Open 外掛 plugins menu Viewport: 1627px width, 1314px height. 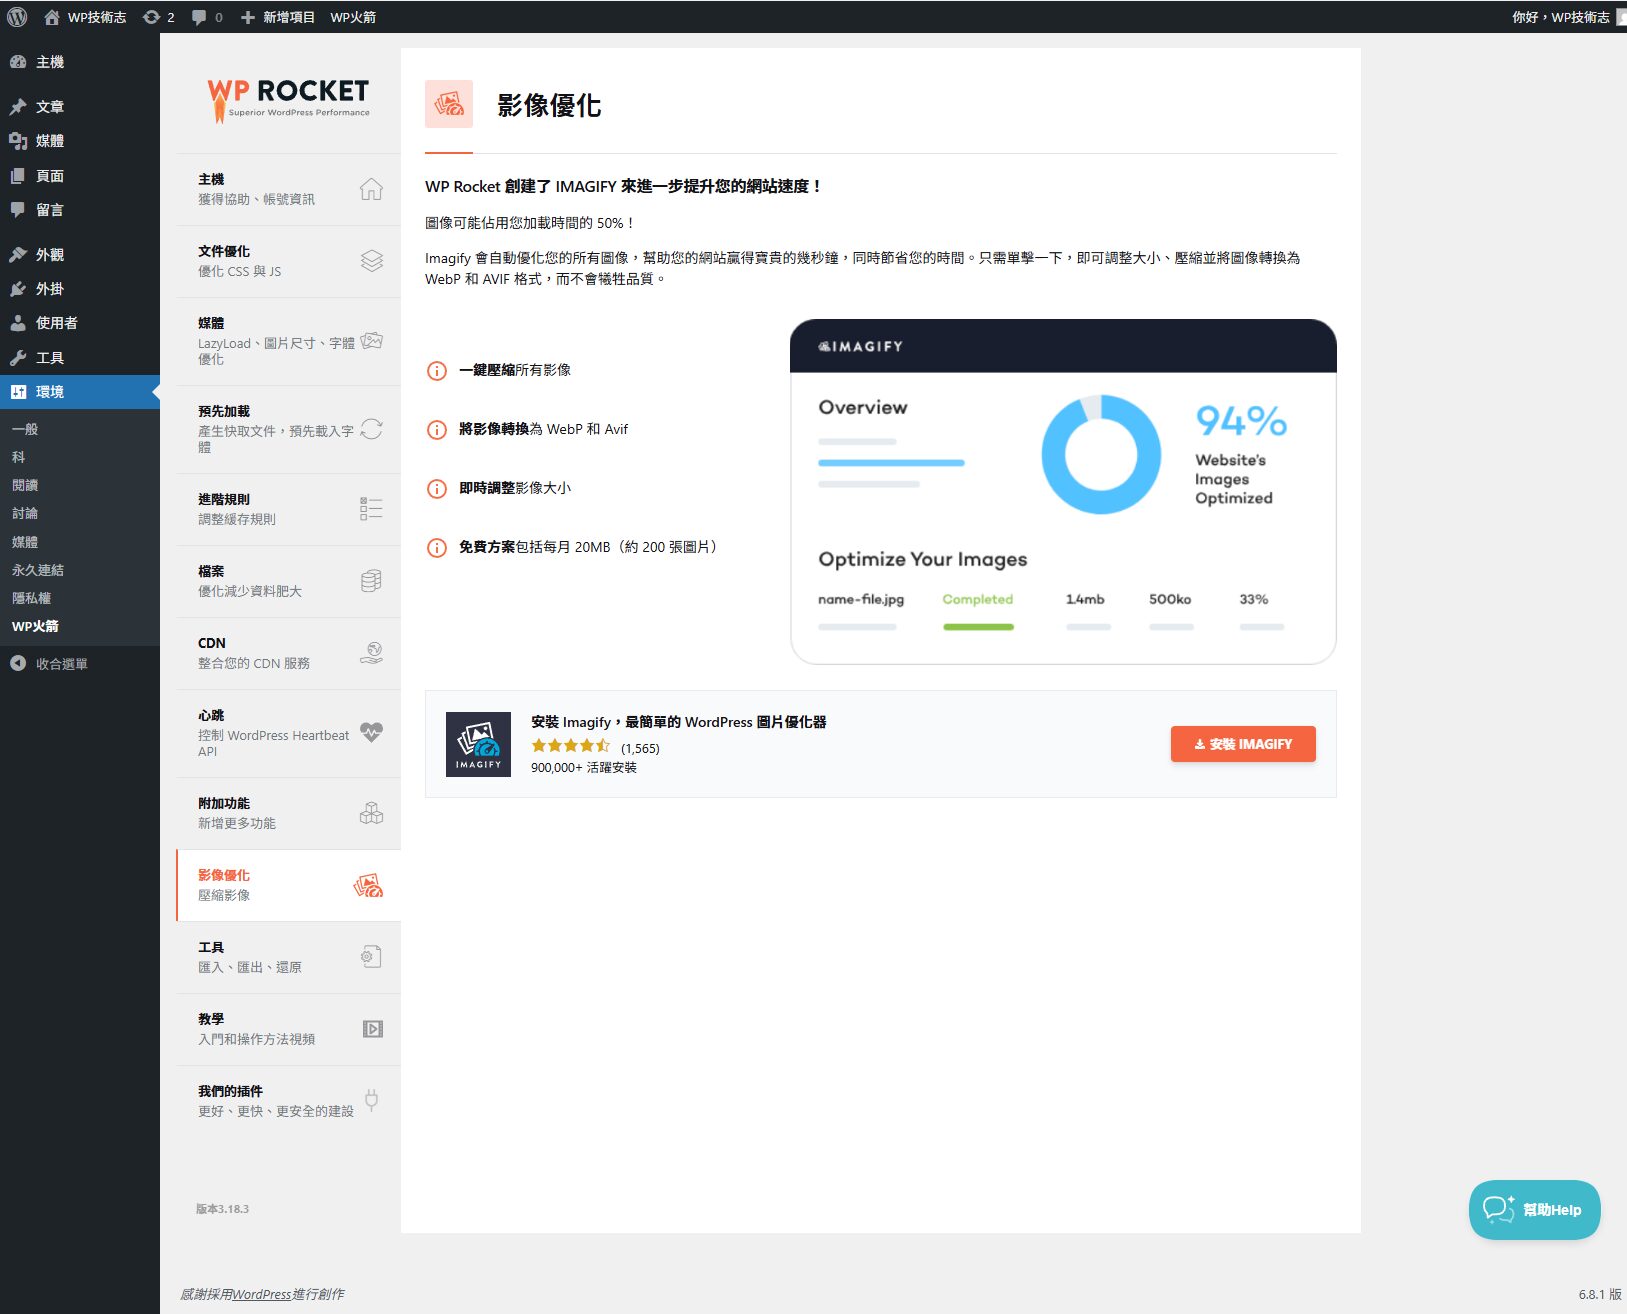coord(80,289)
